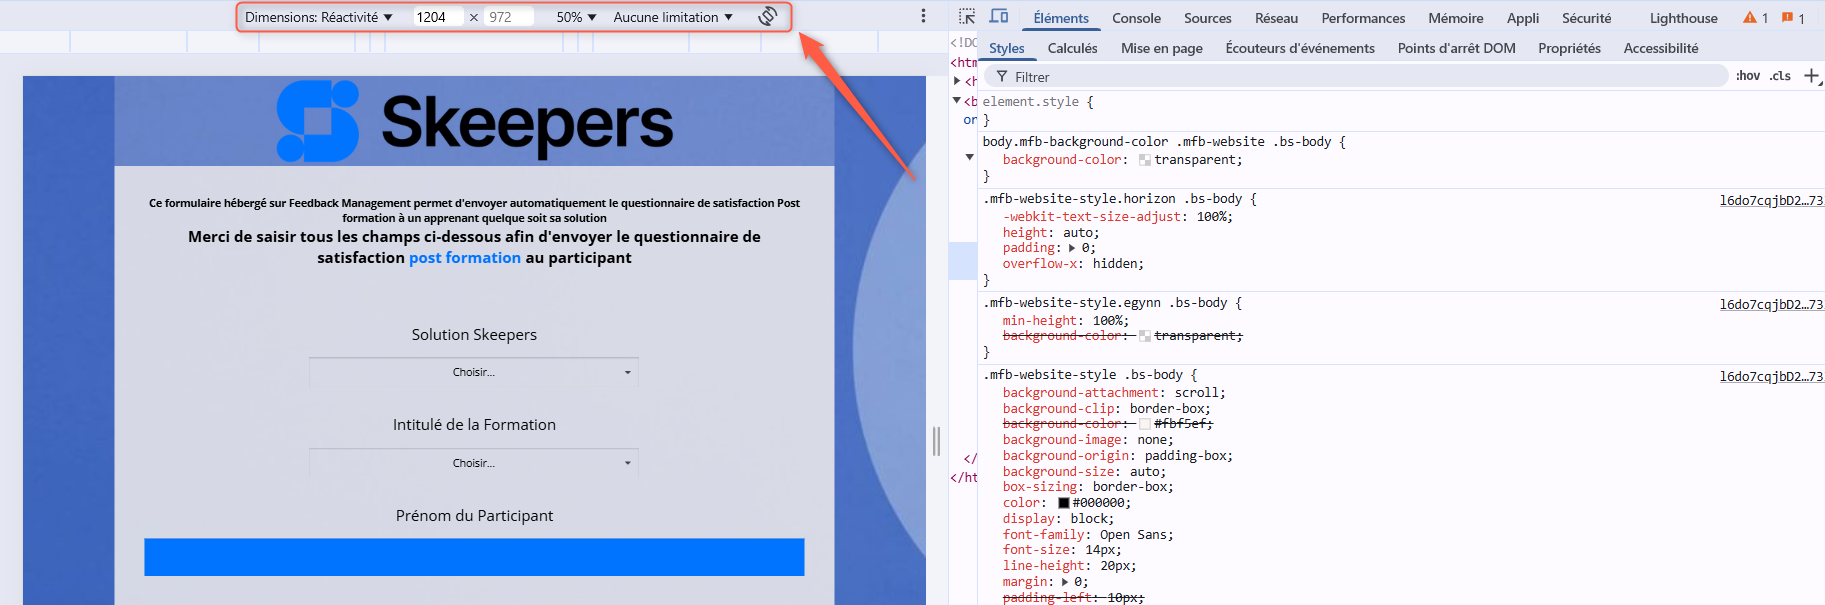Open the Écouteurs d'événements sub-tab
The width and height of the screenshot is (1825, 605).
coord(1300,48)
